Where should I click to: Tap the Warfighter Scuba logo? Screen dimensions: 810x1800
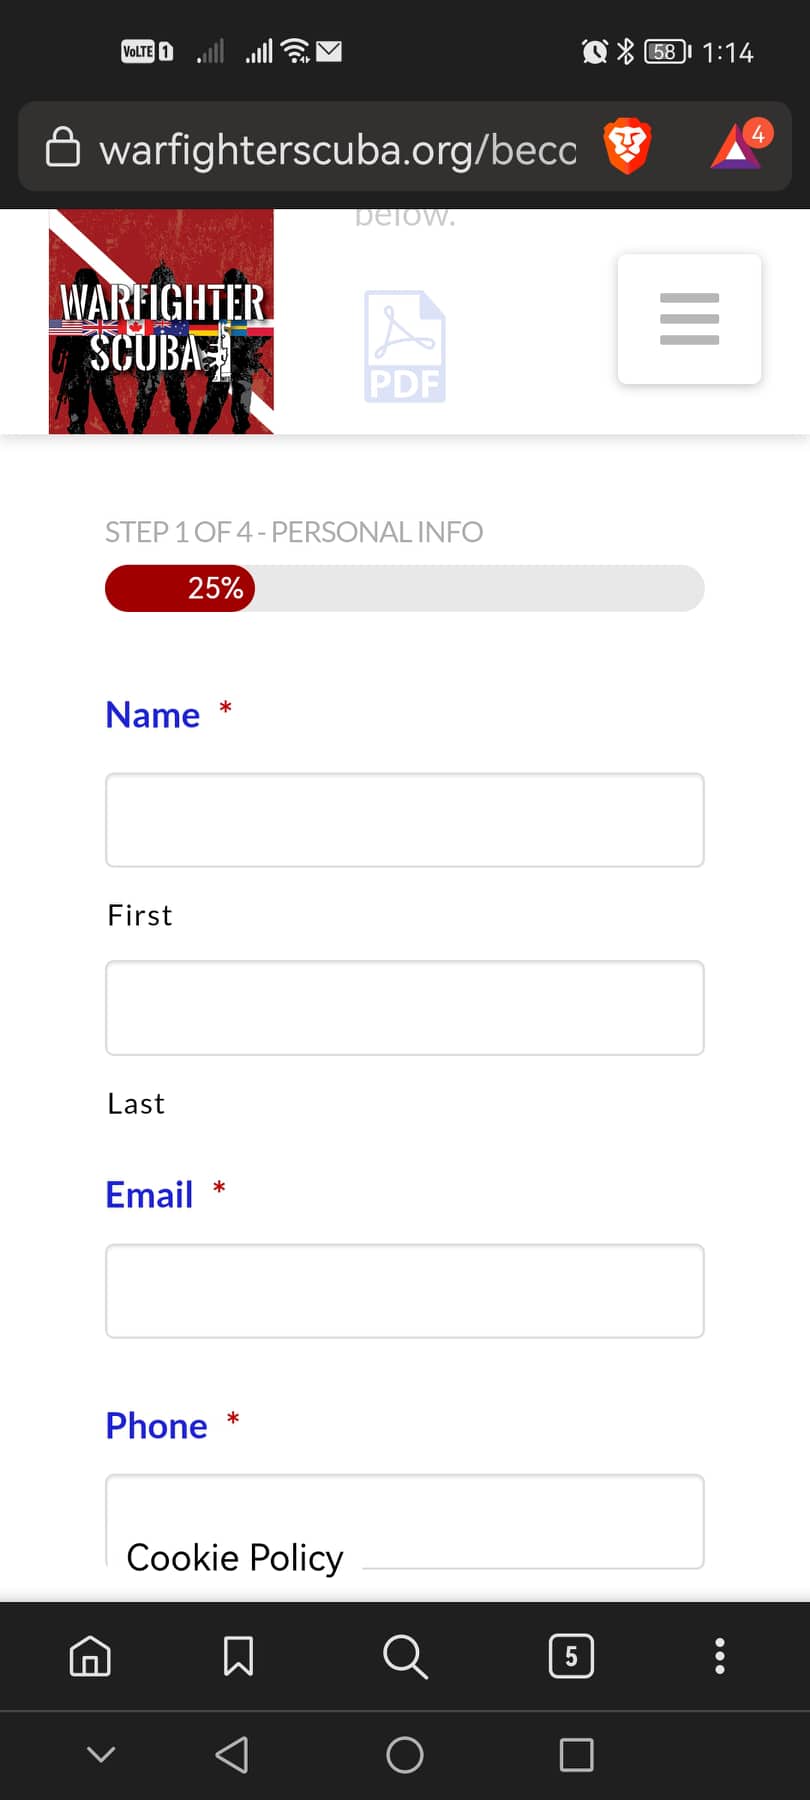coord(161,322)
